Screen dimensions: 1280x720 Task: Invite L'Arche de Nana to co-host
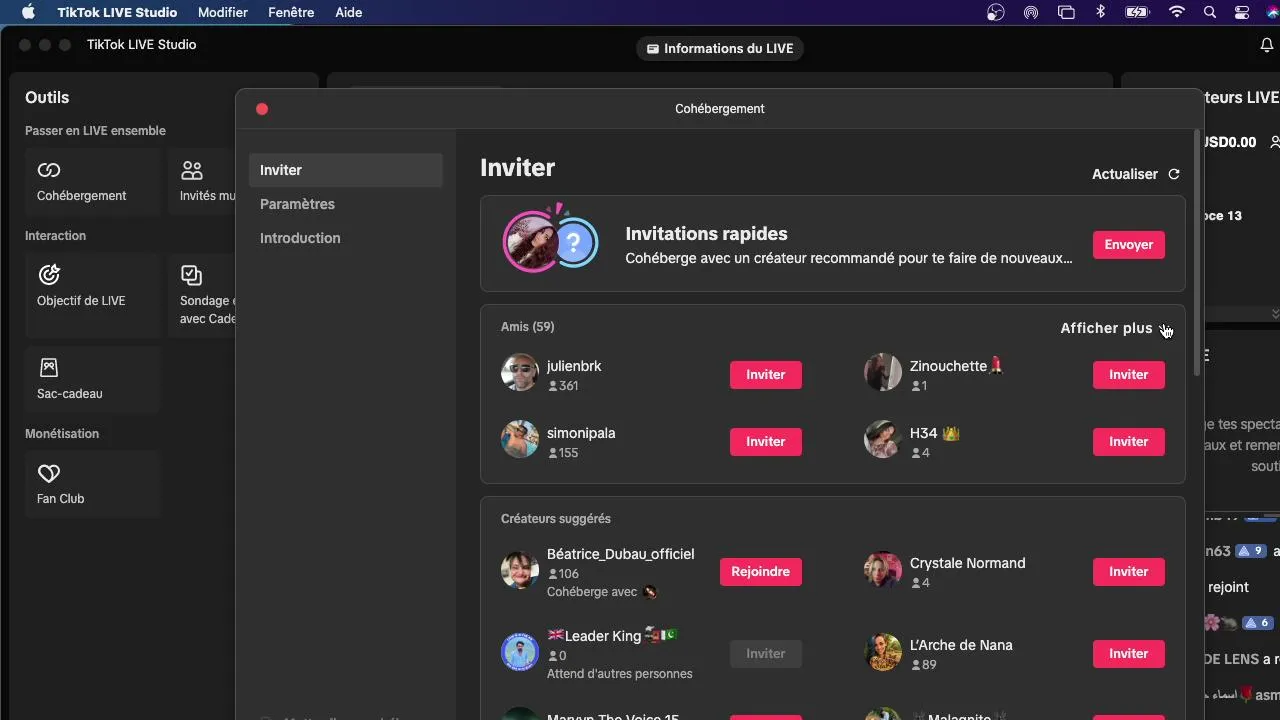coord(1128,653)
